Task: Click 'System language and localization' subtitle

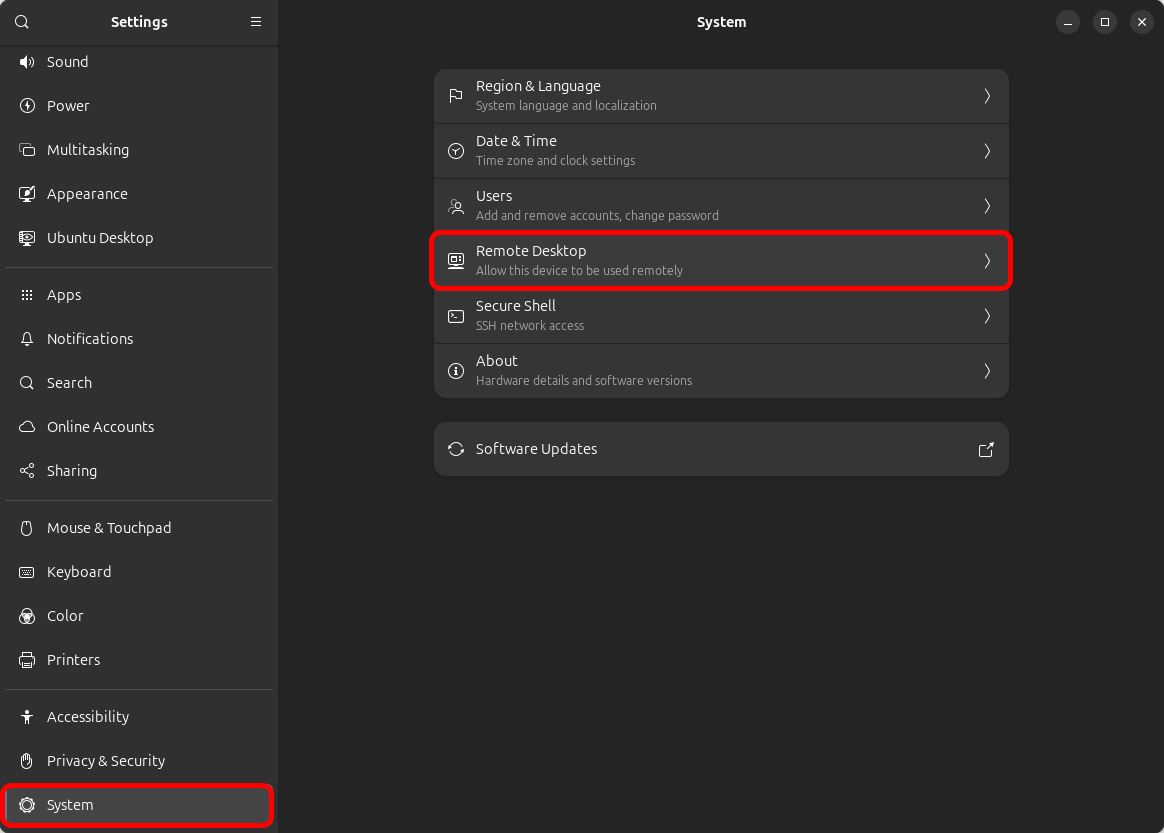Action: (566, 106)
